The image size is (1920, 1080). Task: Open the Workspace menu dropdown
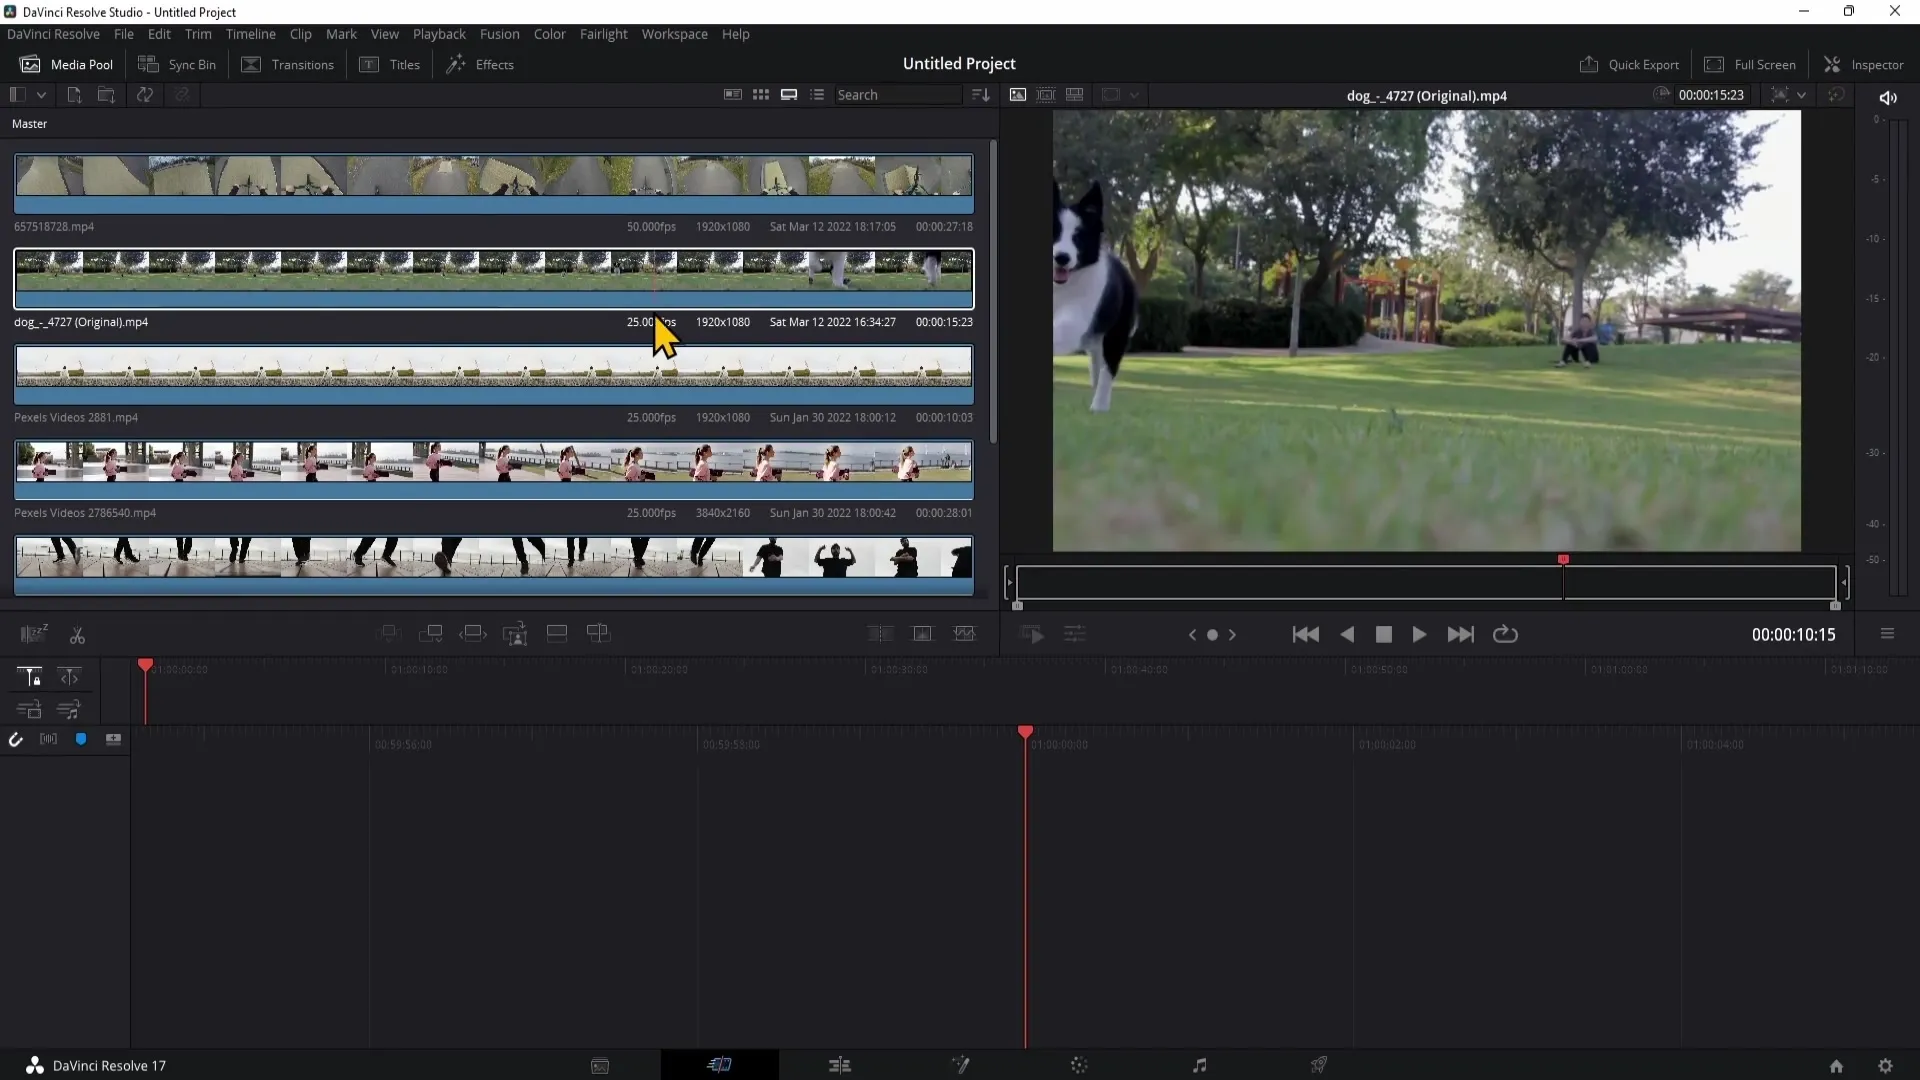click(675, 34)
